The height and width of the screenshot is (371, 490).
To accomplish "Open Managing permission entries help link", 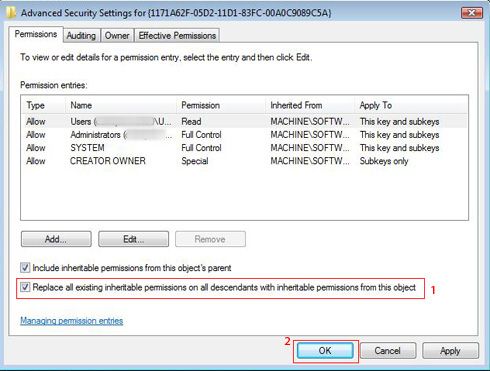I will pos(72,321).
